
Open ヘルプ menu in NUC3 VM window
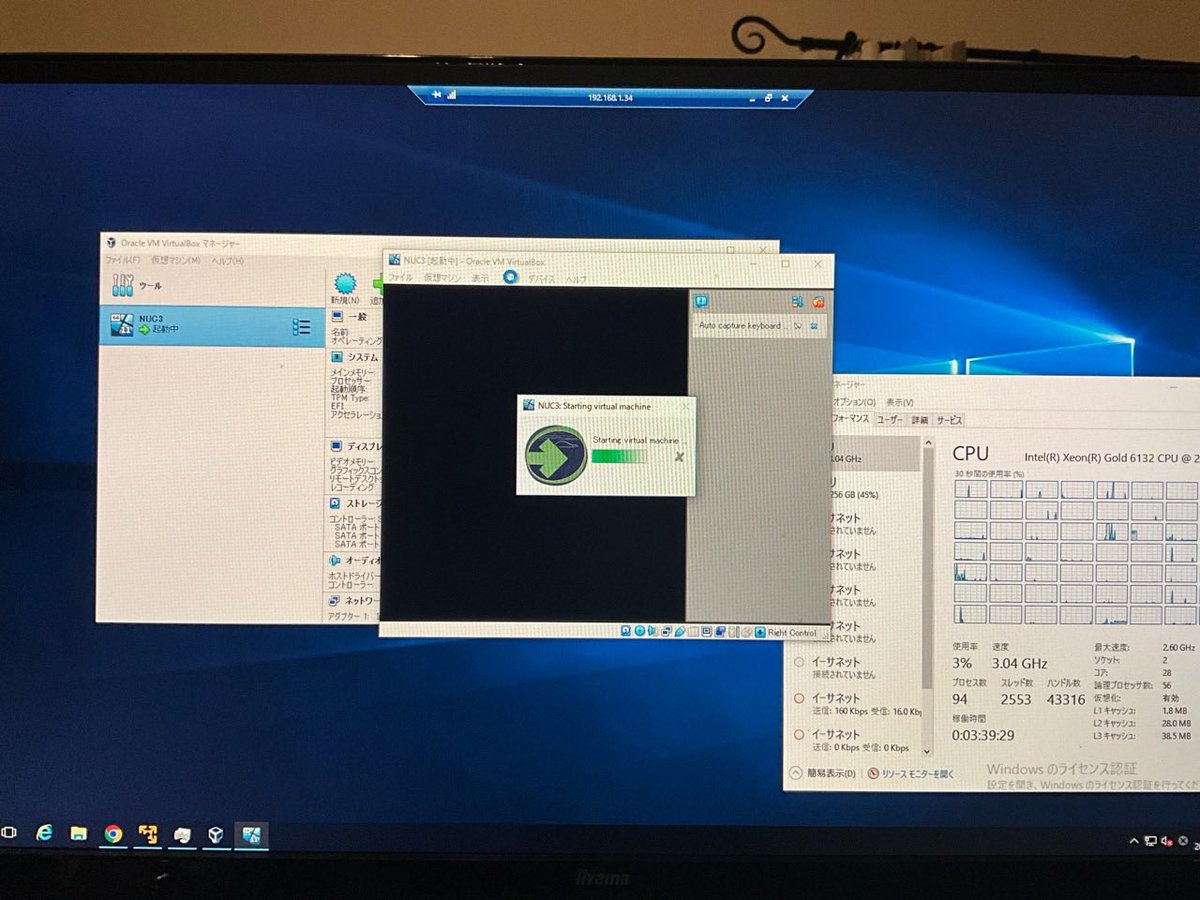click(577, 279)
